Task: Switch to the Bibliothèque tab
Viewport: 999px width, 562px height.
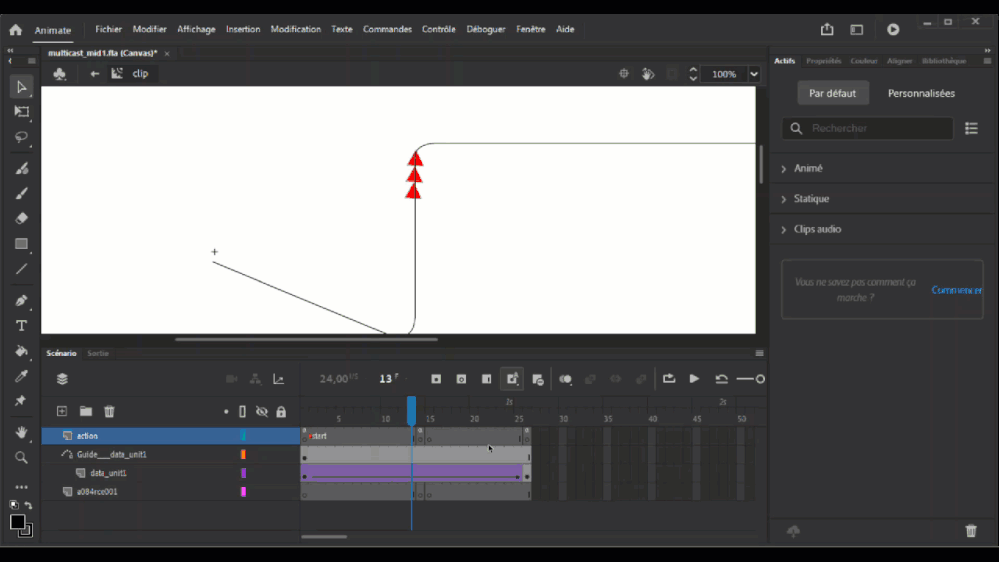Action: point(944,61)
